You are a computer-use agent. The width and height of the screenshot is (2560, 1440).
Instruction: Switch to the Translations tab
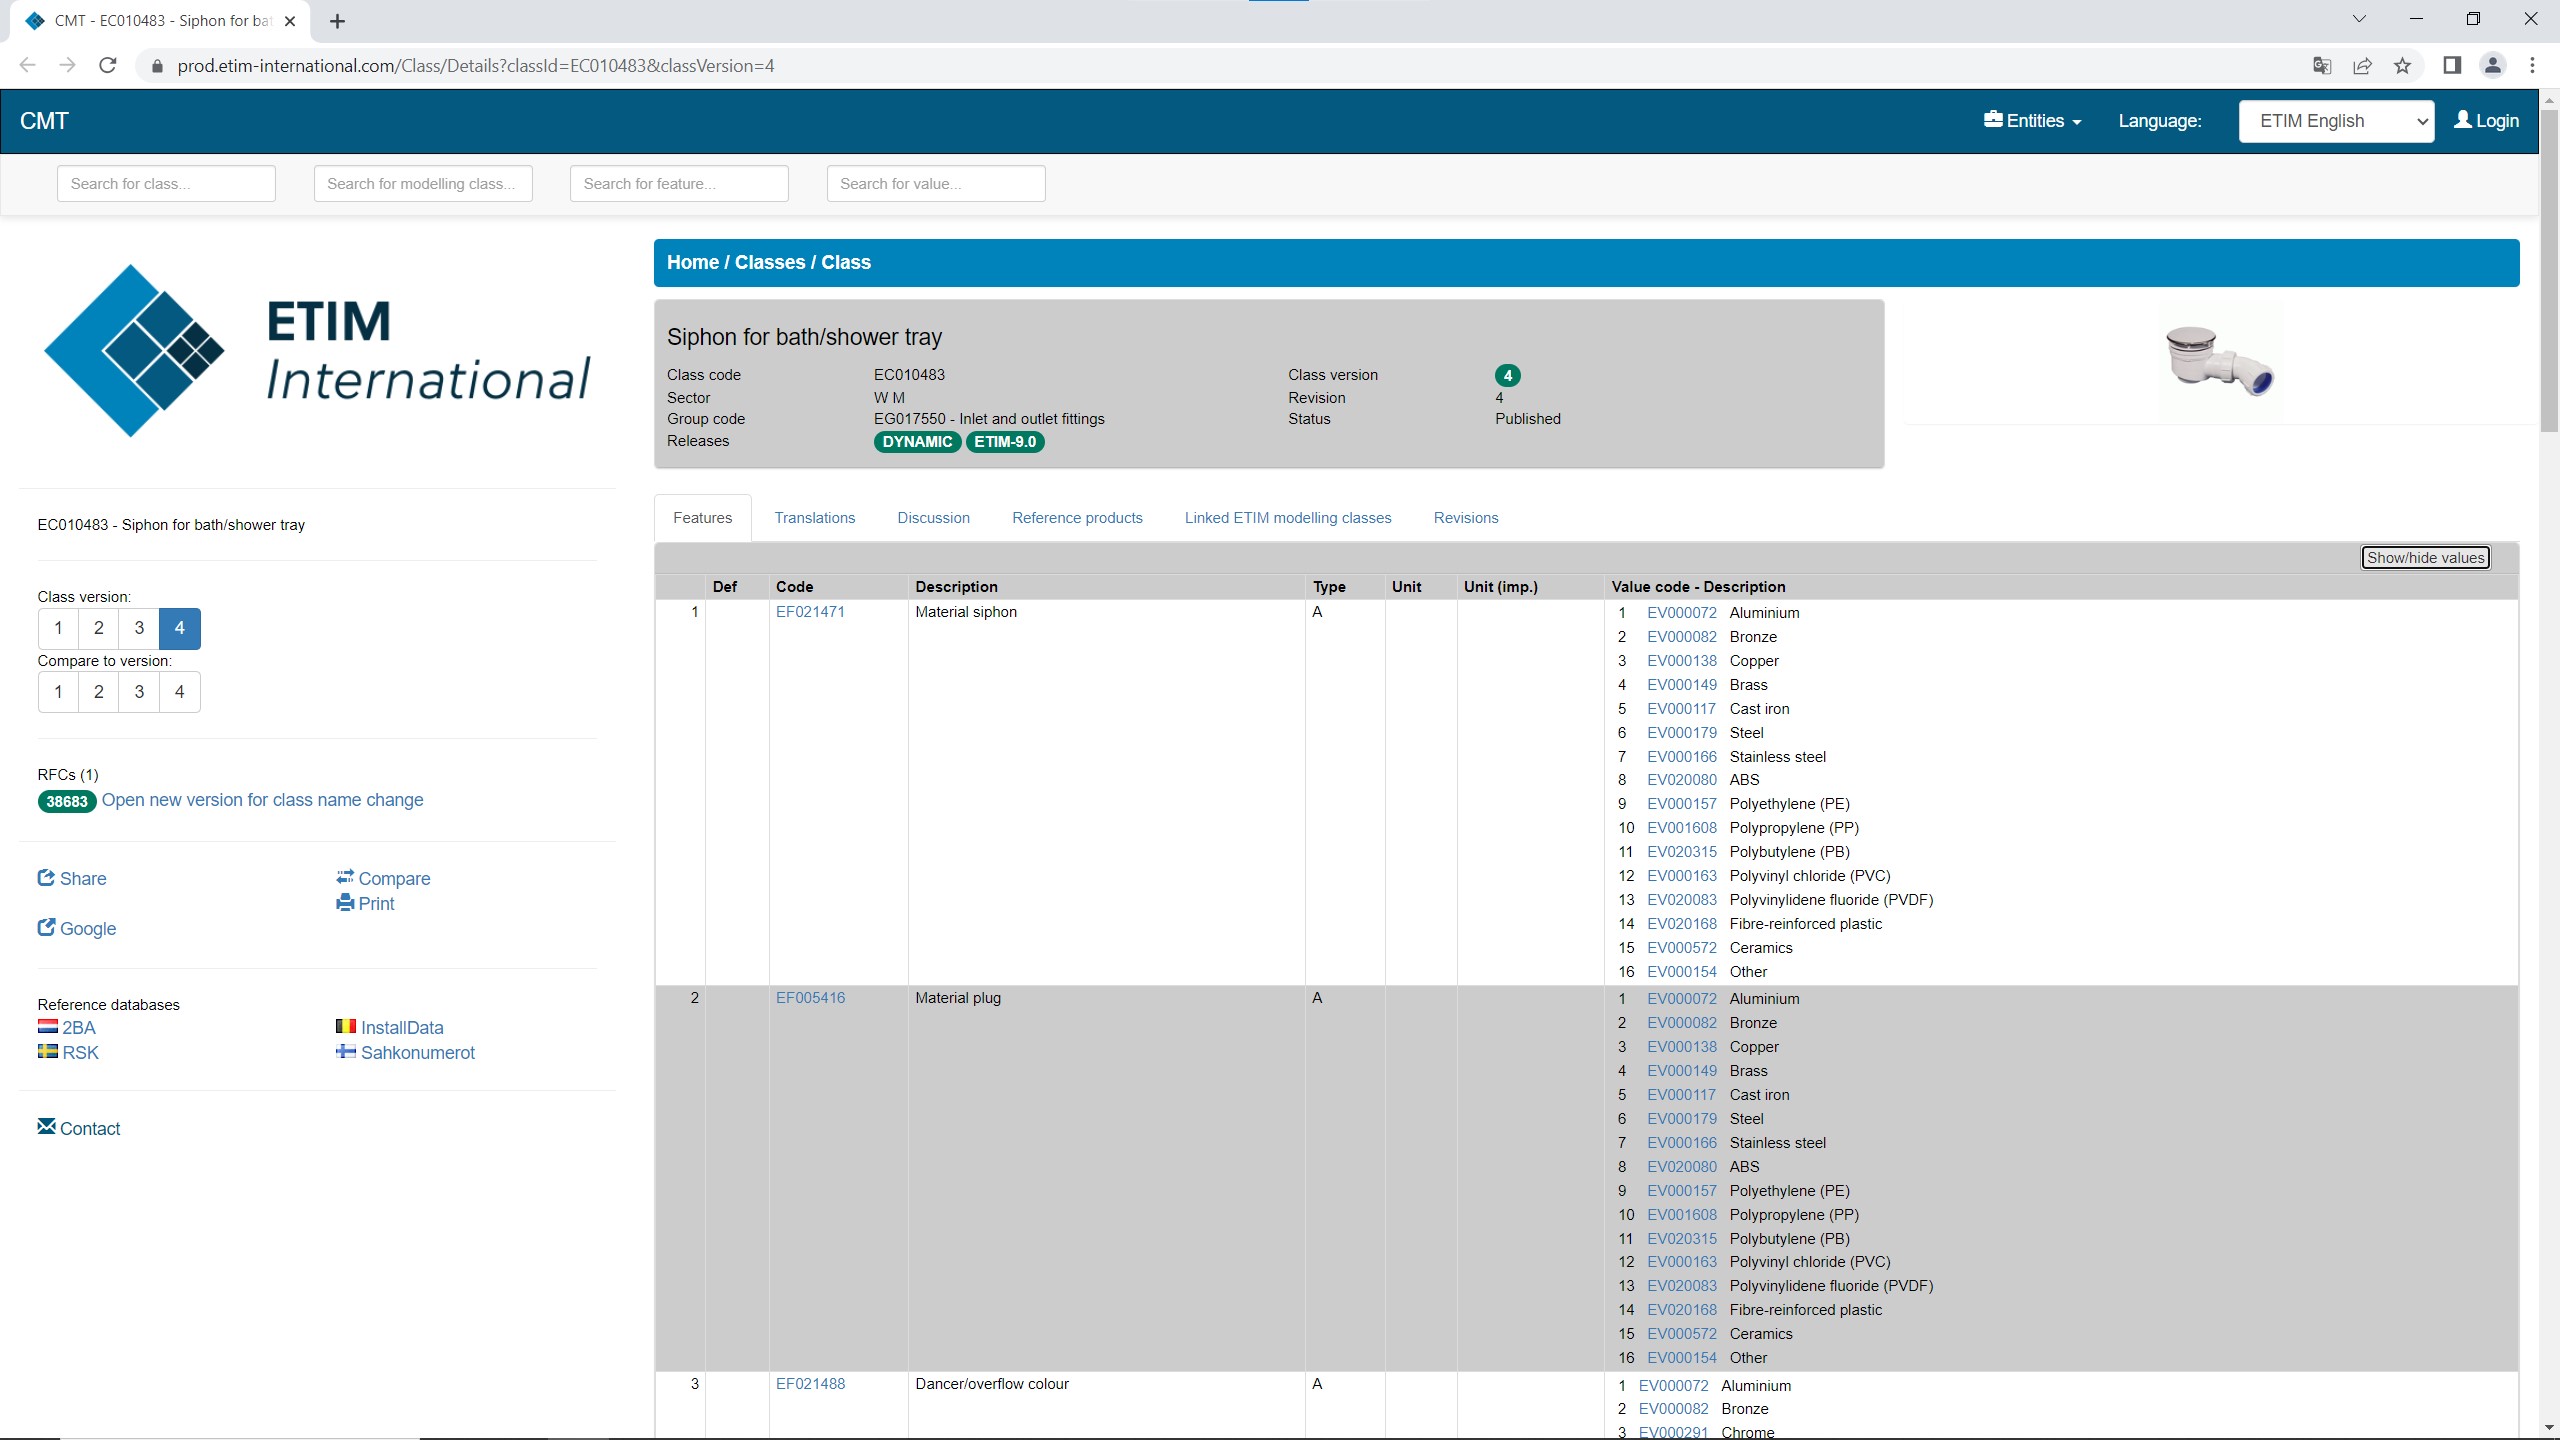pos(814,518)
